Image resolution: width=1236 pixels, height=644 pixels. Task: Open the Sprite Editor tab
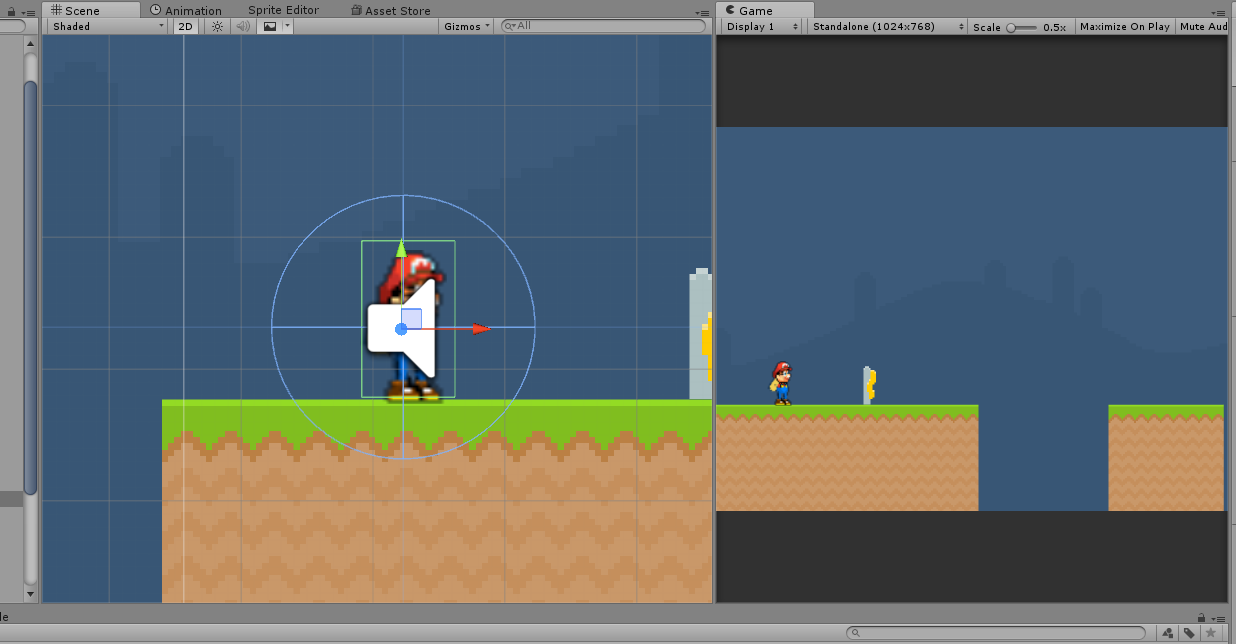(284, 10)
